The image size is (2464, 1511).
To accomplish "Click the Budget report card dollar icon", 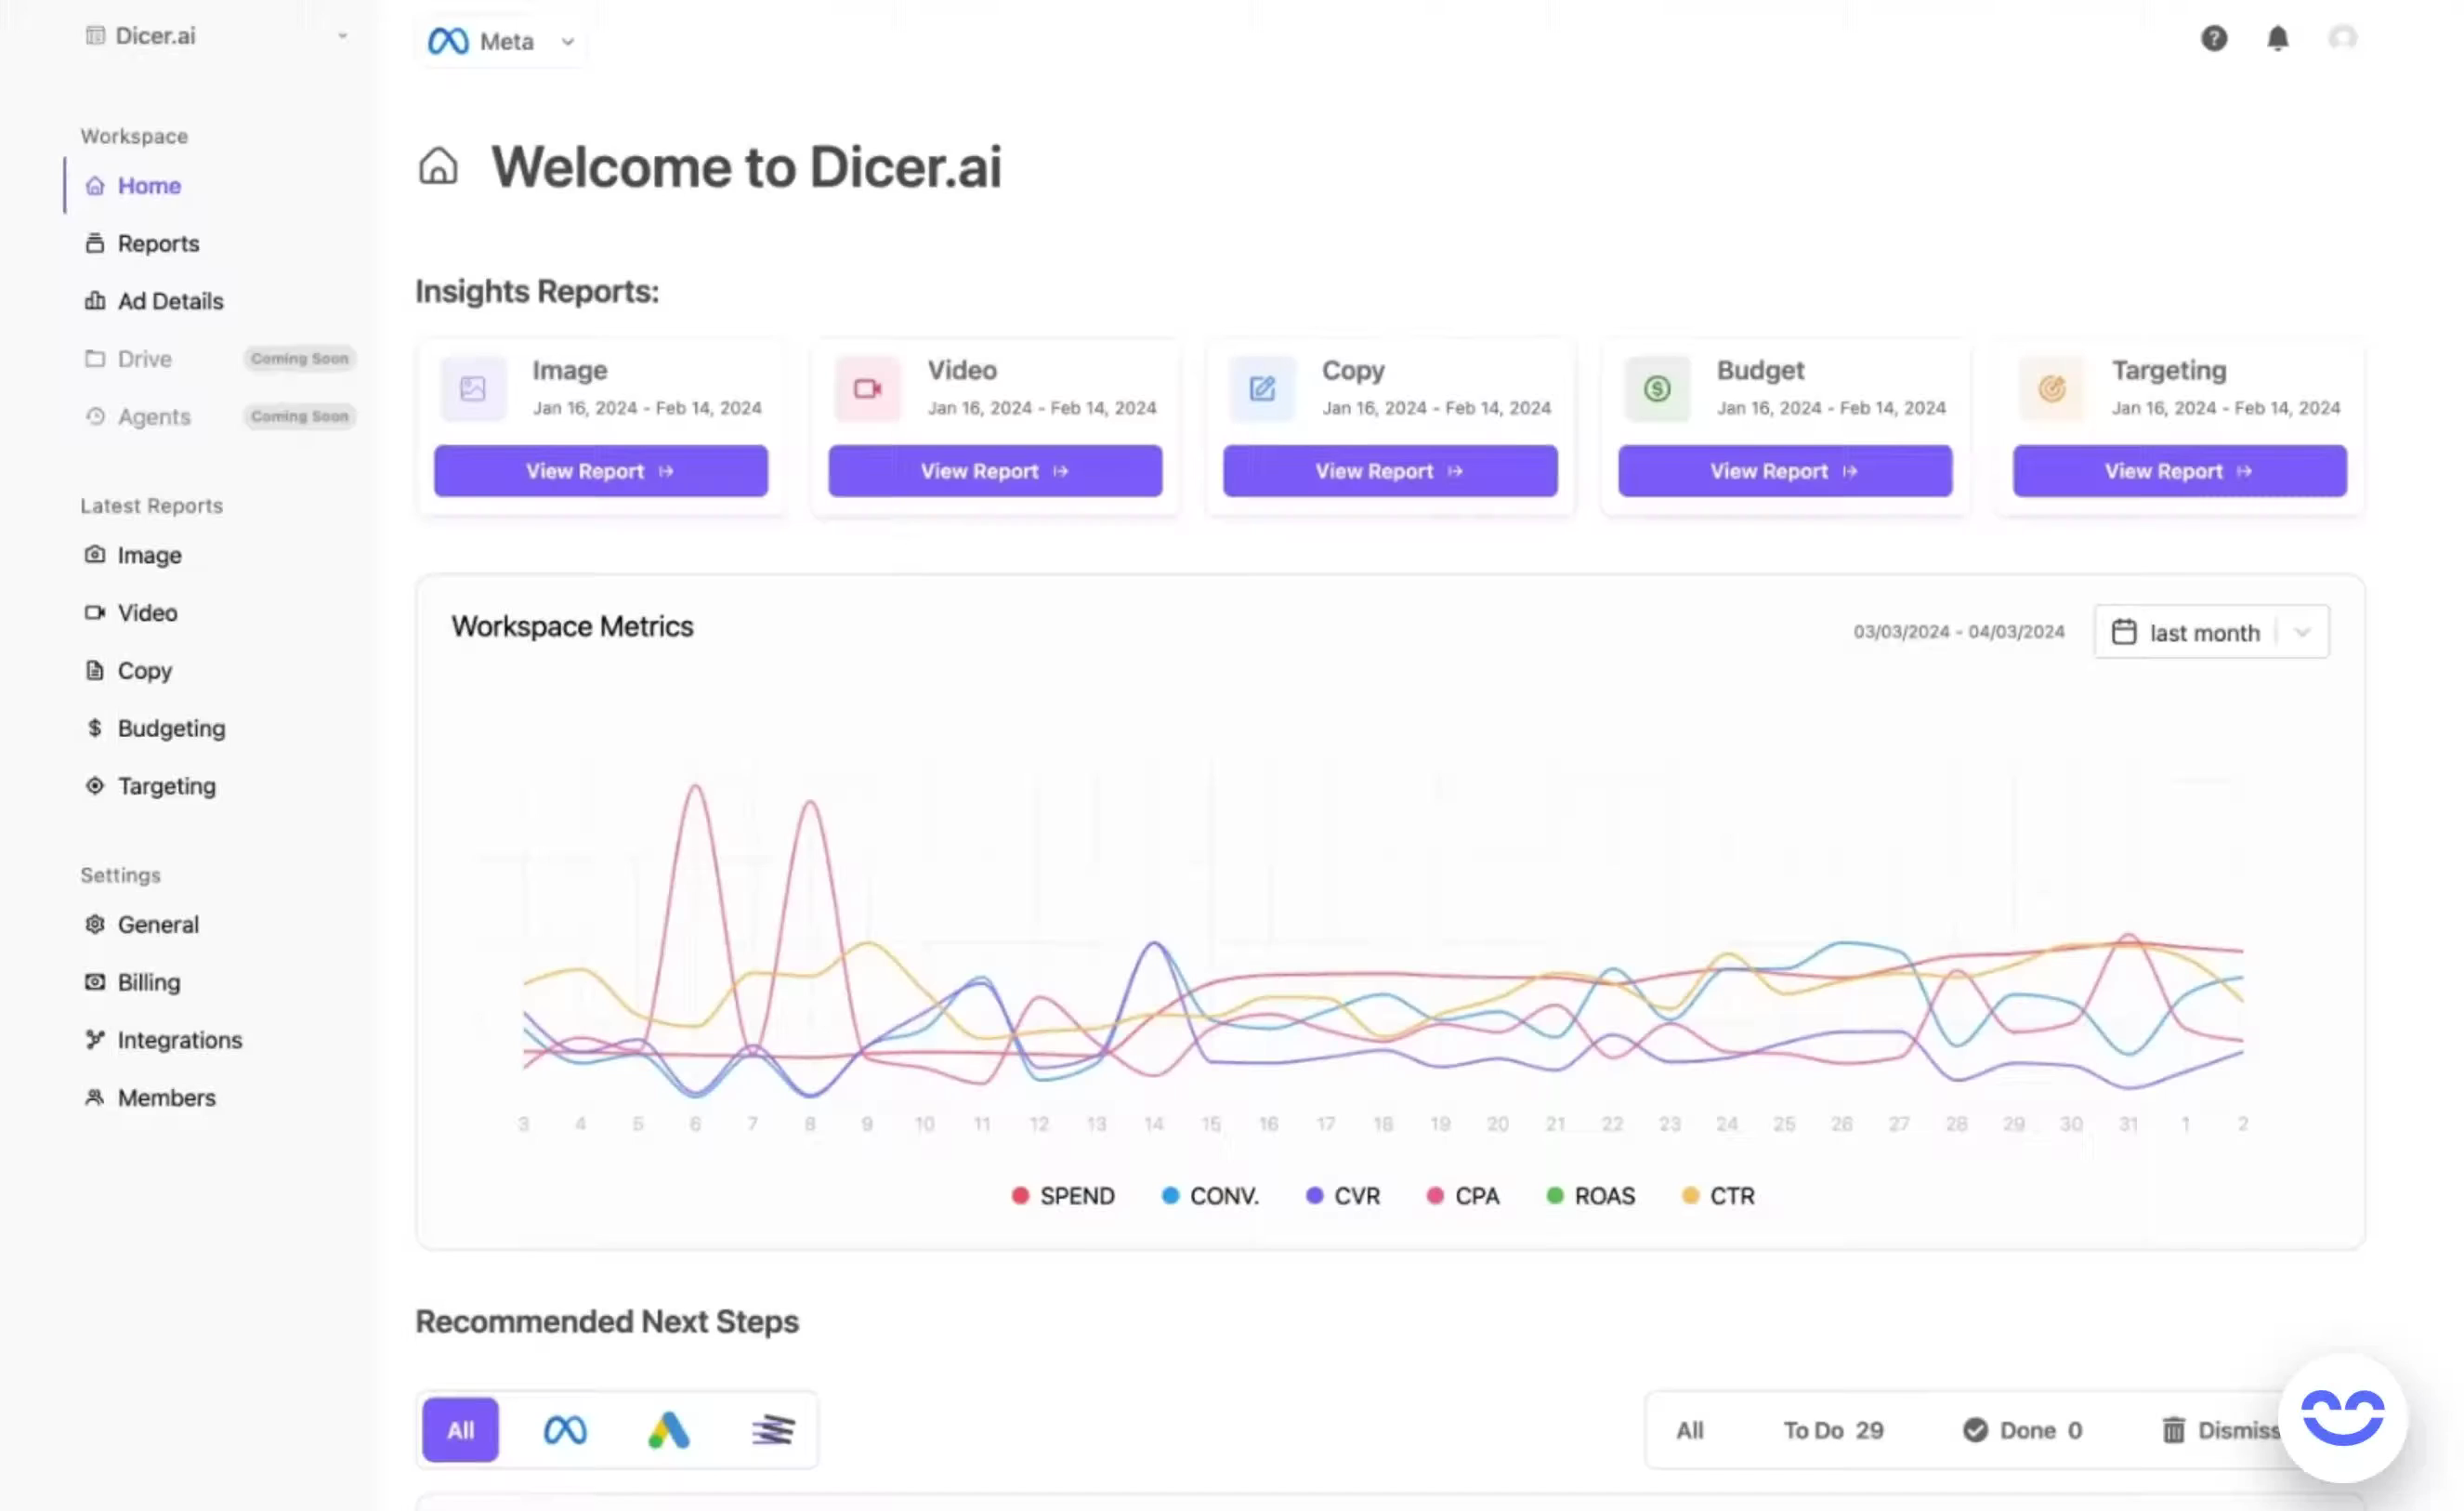I will pyautogui.click(x=1657, y=388).
